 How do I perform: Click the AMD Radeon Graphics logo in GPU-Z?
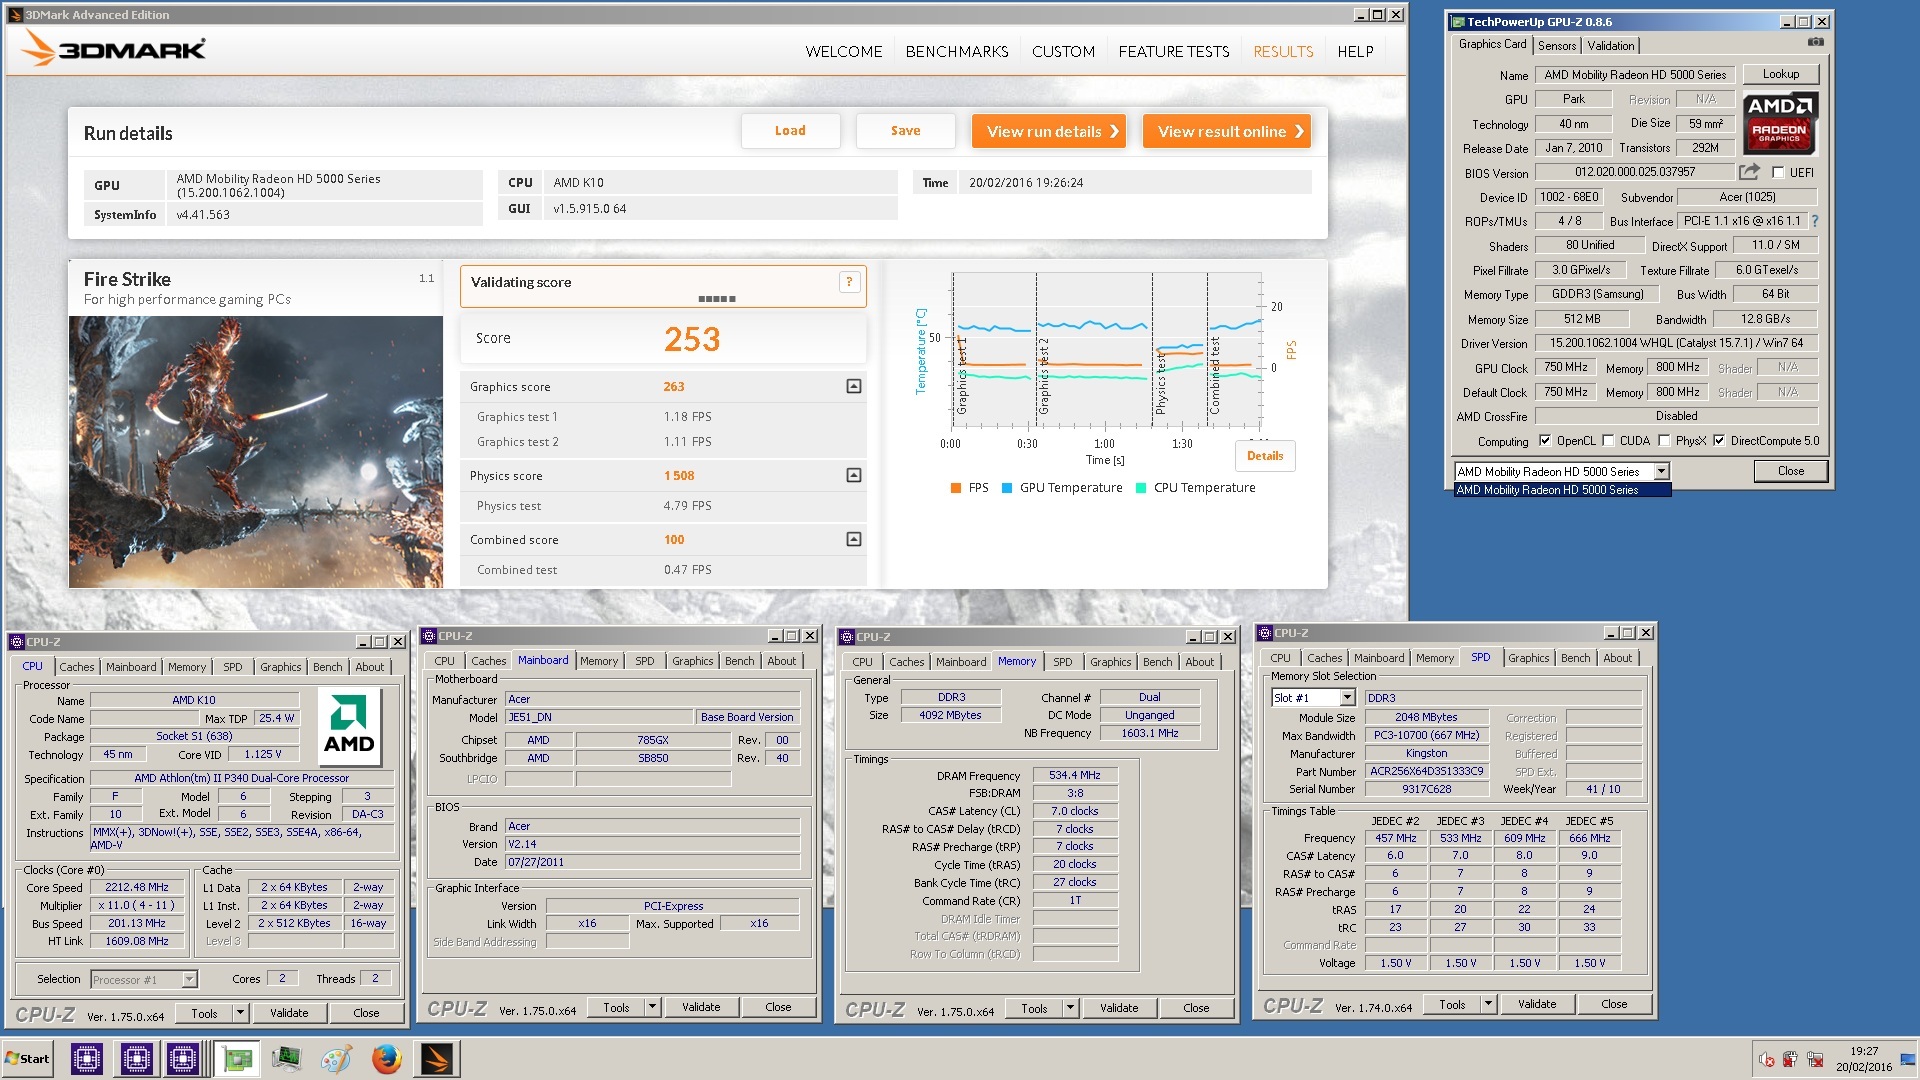coord(1779,123)
